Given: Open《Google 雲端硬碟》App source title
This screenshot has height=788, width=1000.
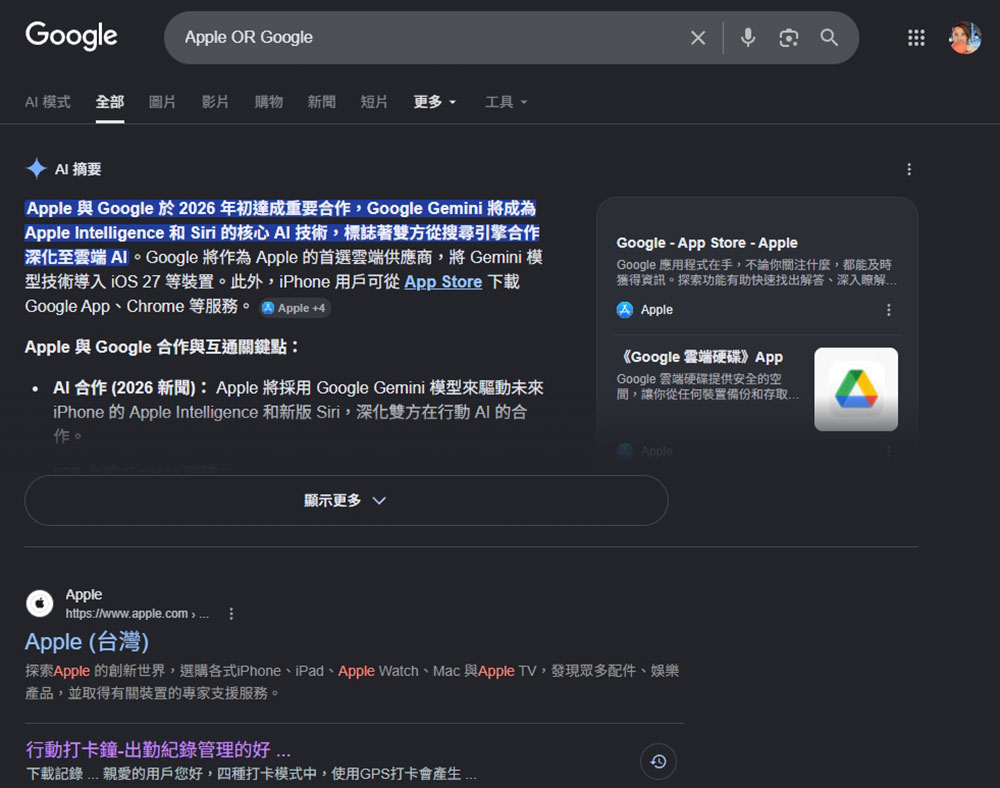Looking at the screenshot, I should pos(700,357).
